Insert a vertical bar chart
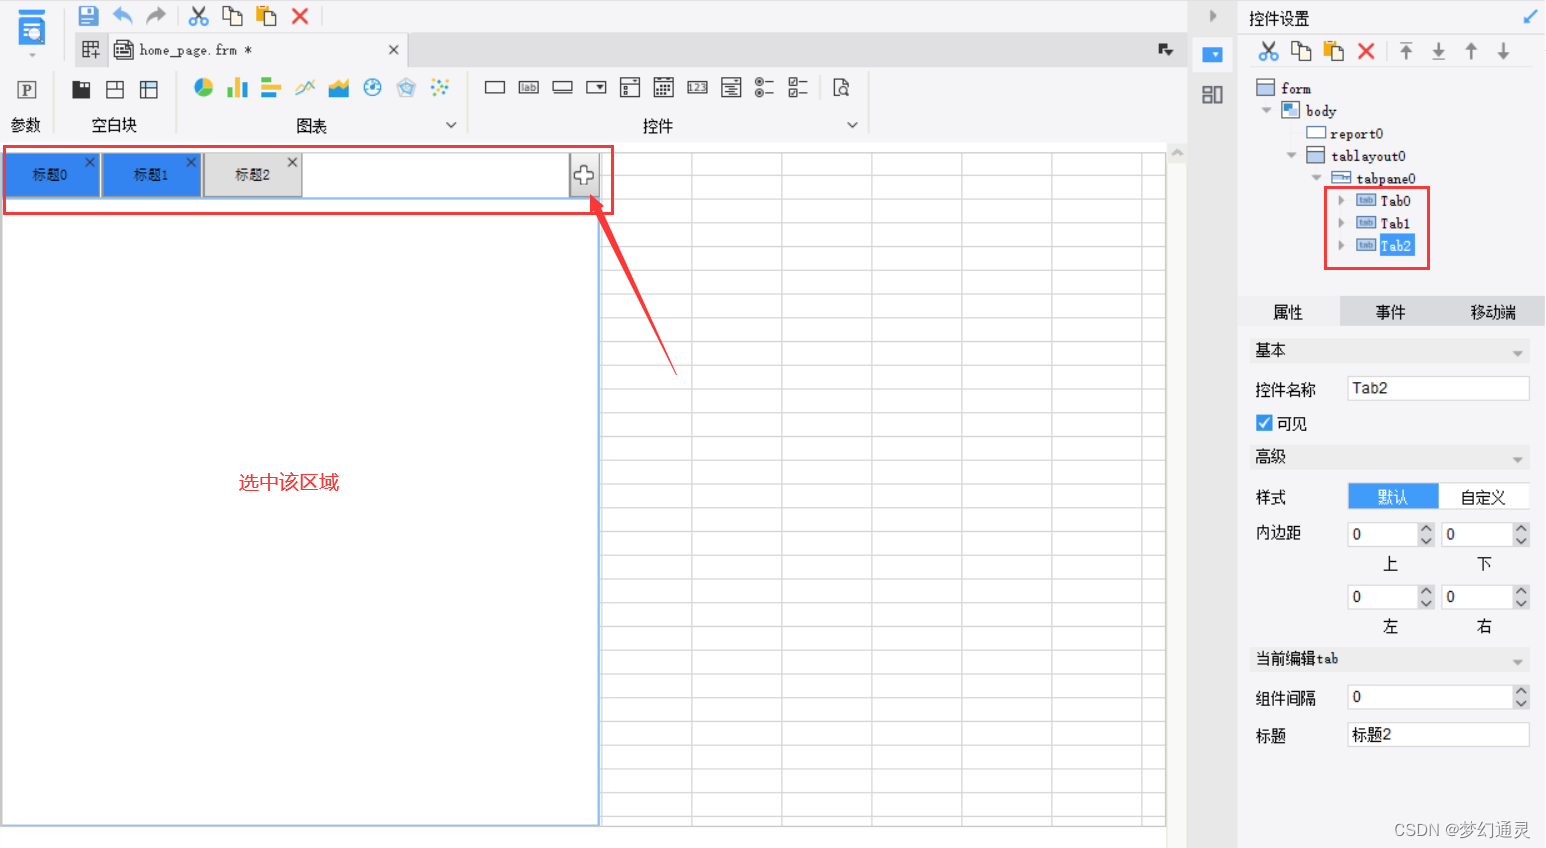Screen dimensions: 1546x848 coord(237,88)
